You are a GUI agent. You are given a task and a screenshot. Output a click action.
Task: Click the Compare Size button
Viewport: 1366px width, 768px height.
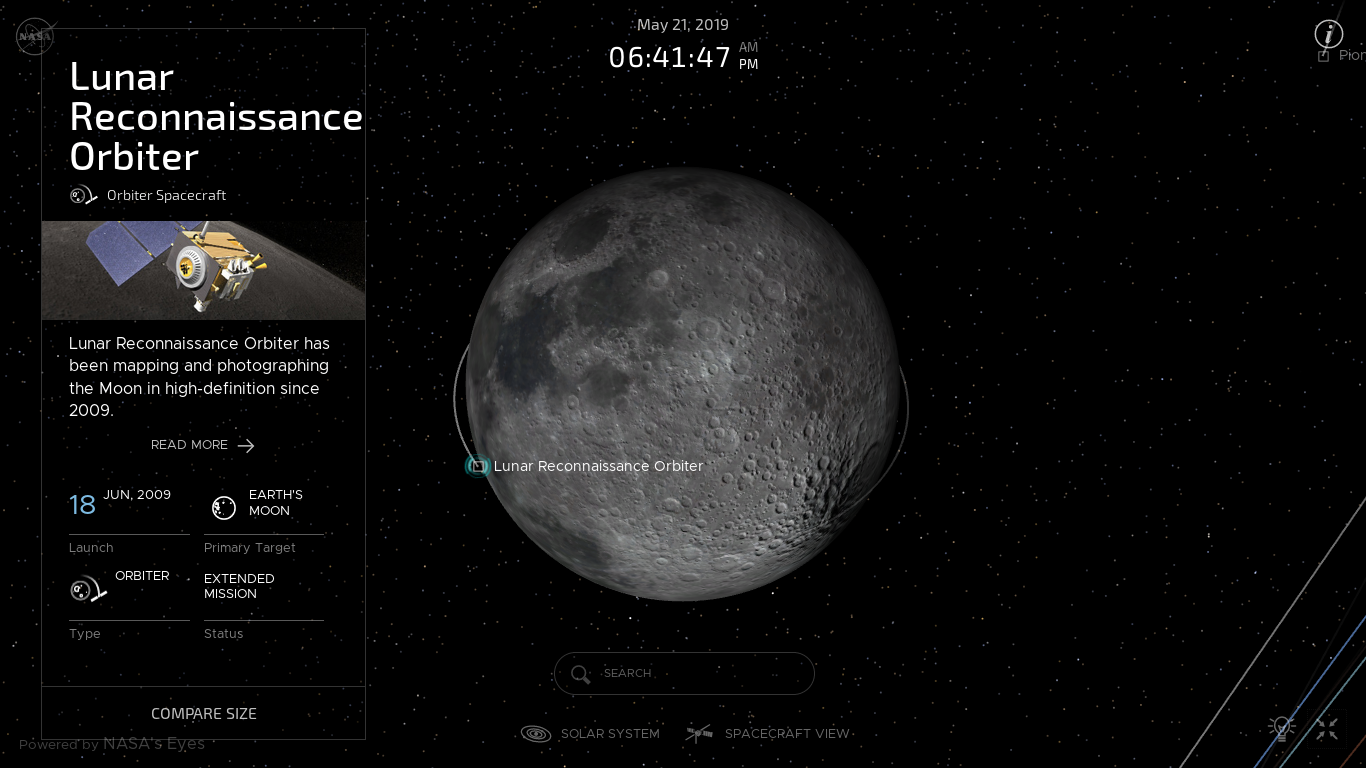tap(204, 713)
